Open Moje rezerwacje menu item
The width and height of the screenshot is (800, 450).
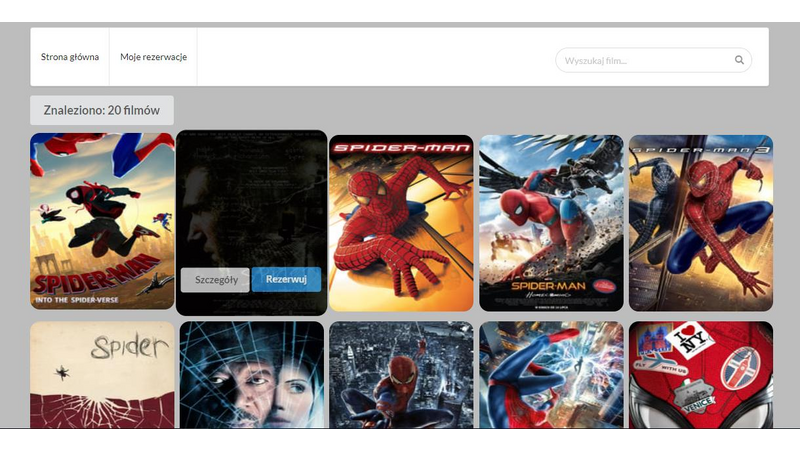pyautogui.click(x=154, y=57)
